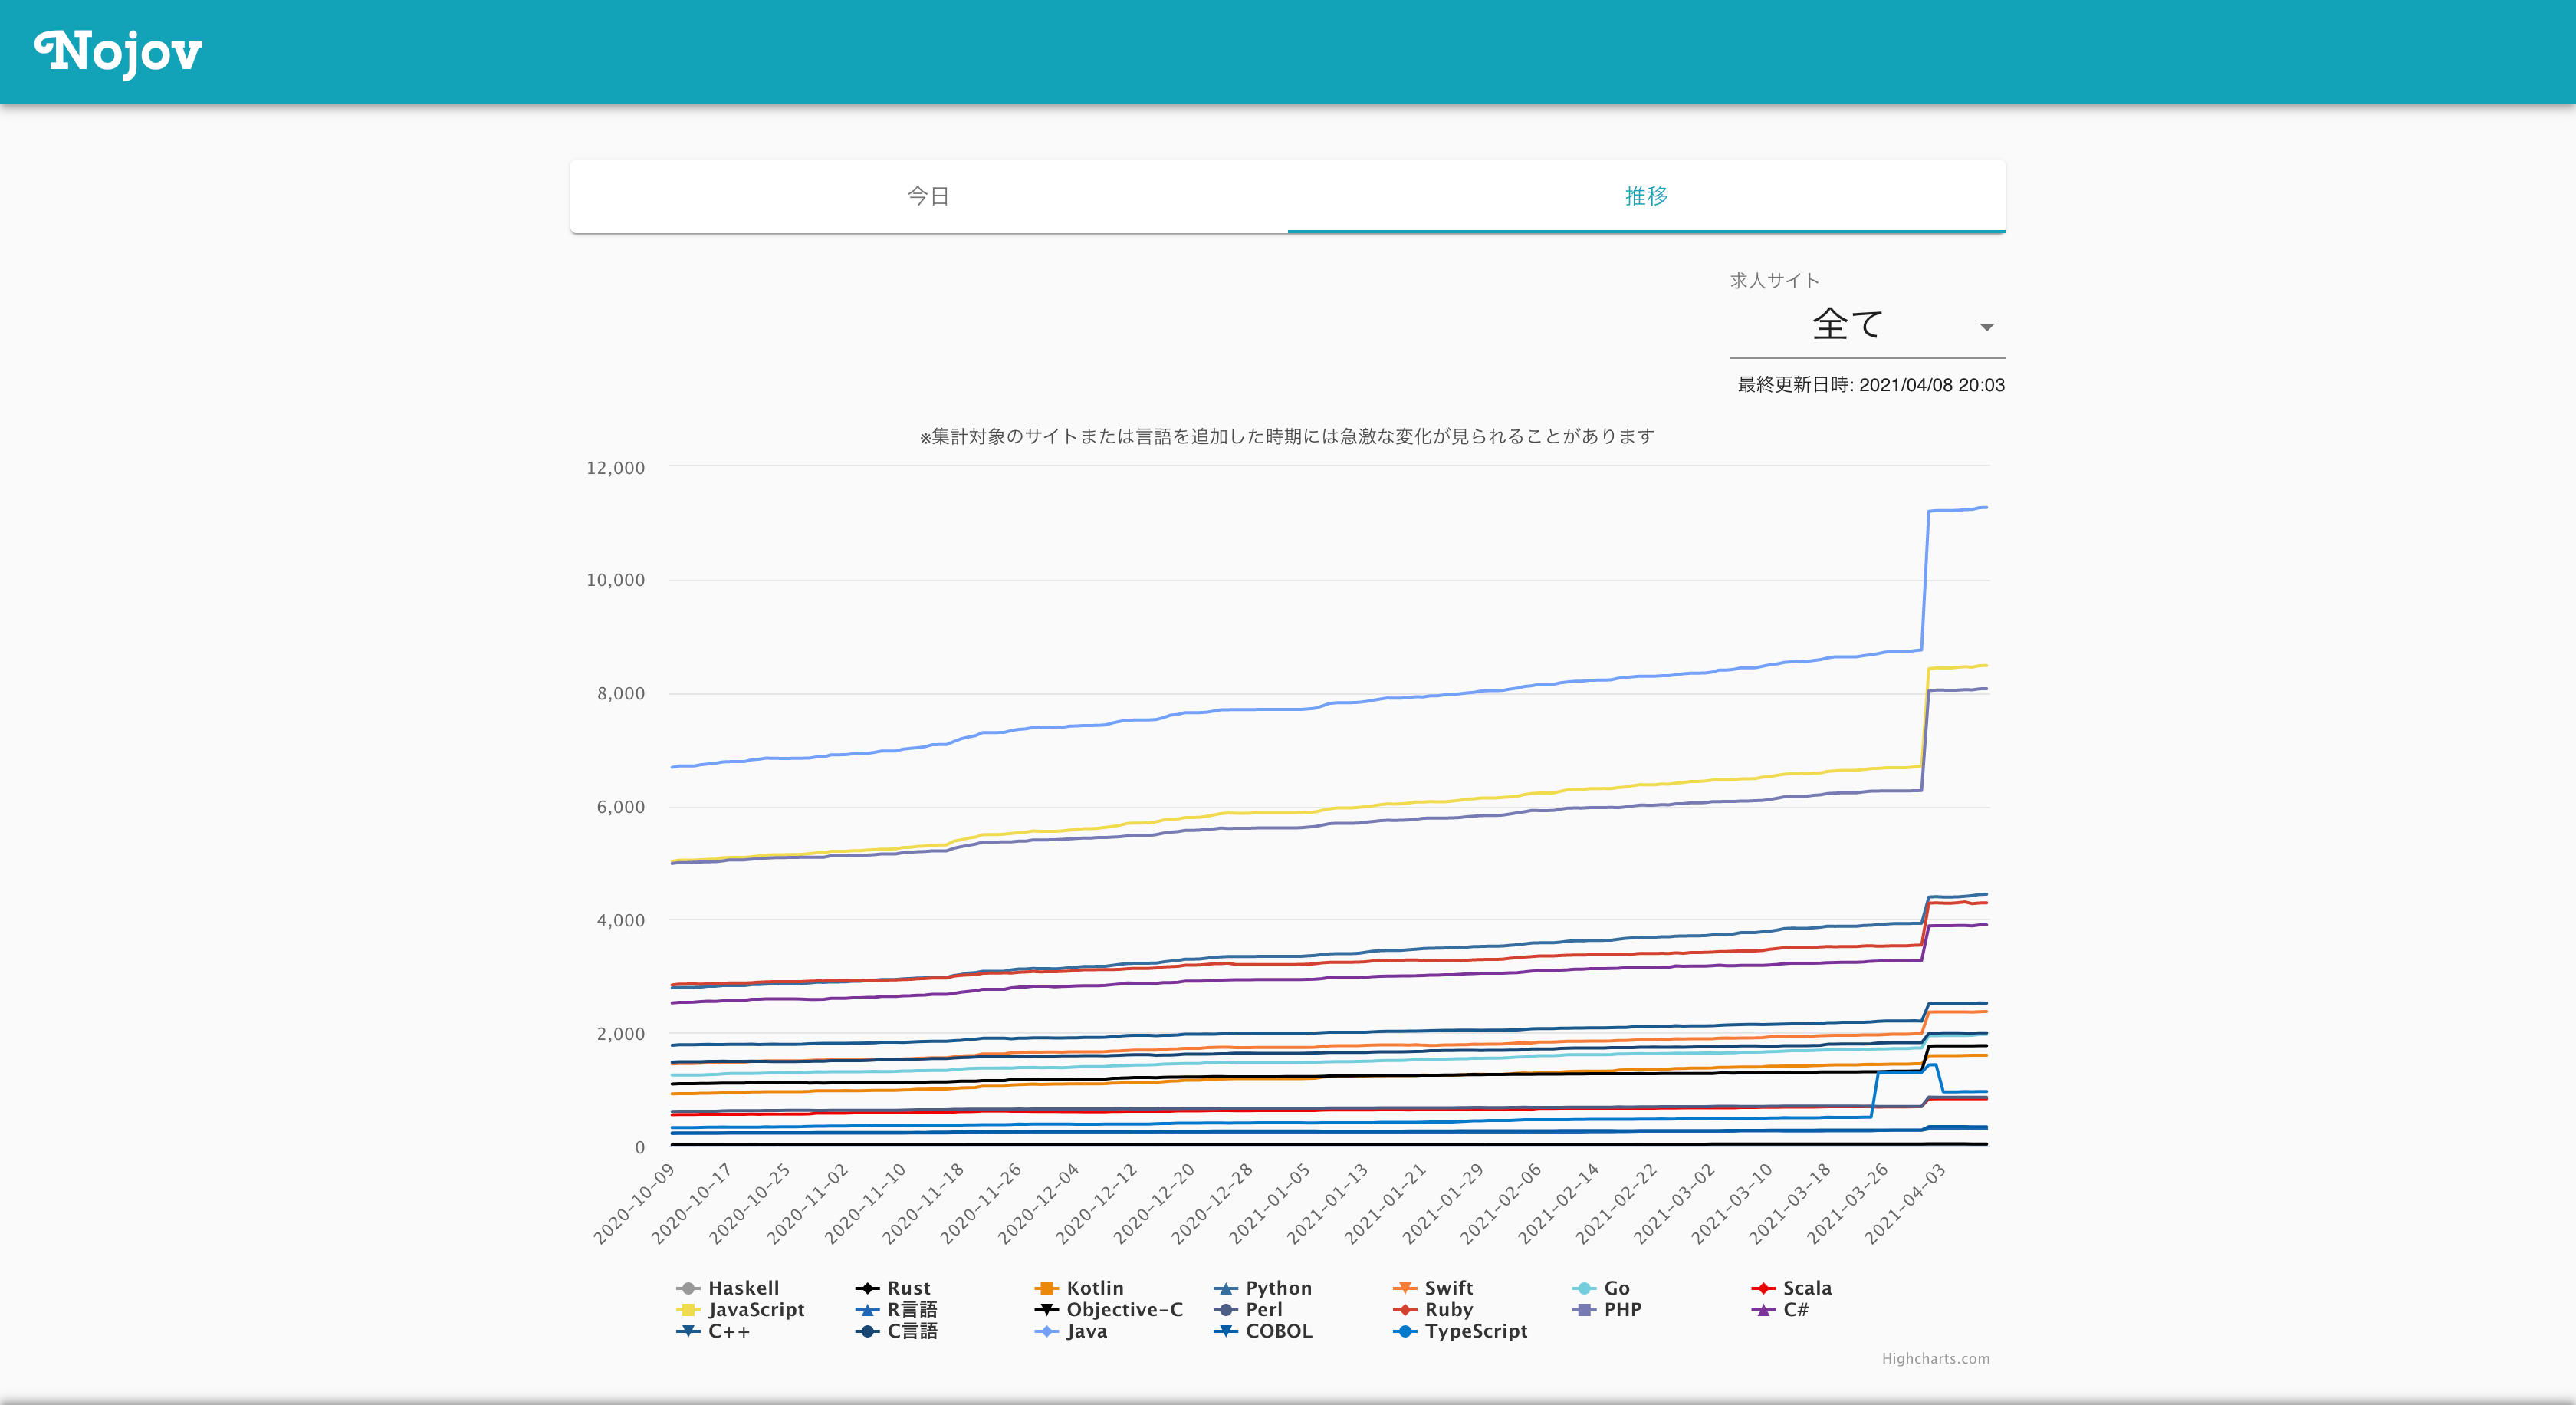Hide the Java series via legend

[1086, 1331]
